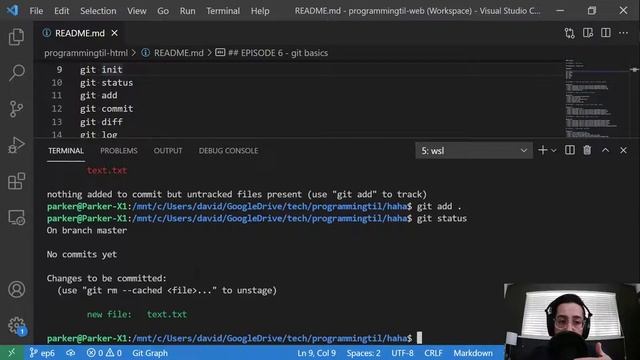Image resolution: width=640 pixels, height=360 pixels.
Task: Open the launch profile dropdown arrow
Action: tap(554, 151)
